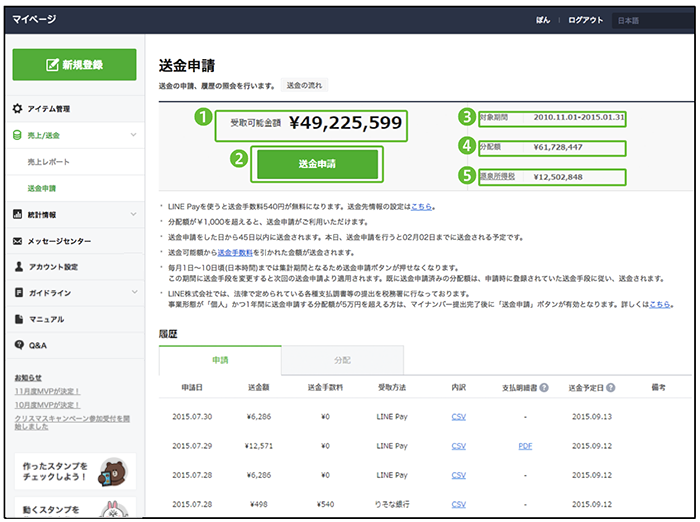
Task: Click the 受取方法 column header
Action: pyautogui.click(x=392, y=388)
